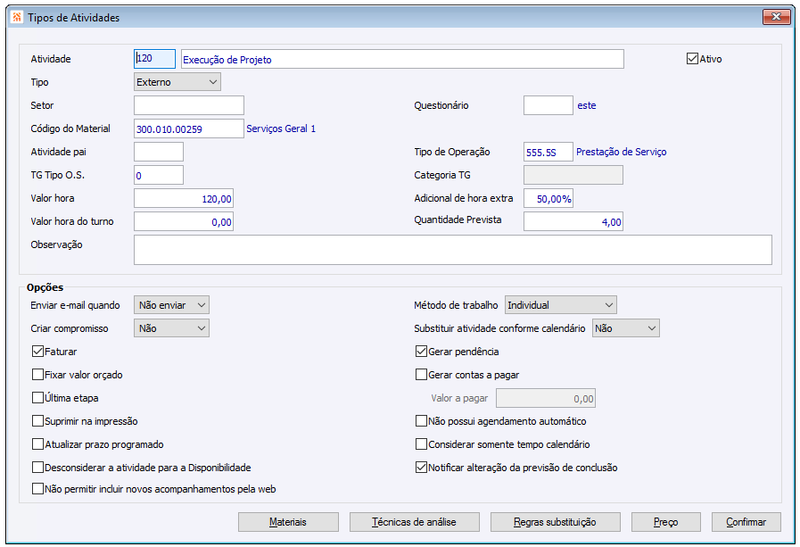The height and width of the screenshot is (547, 800).
Task: Click the Técnicas de análise button
Action: (414, 522)
